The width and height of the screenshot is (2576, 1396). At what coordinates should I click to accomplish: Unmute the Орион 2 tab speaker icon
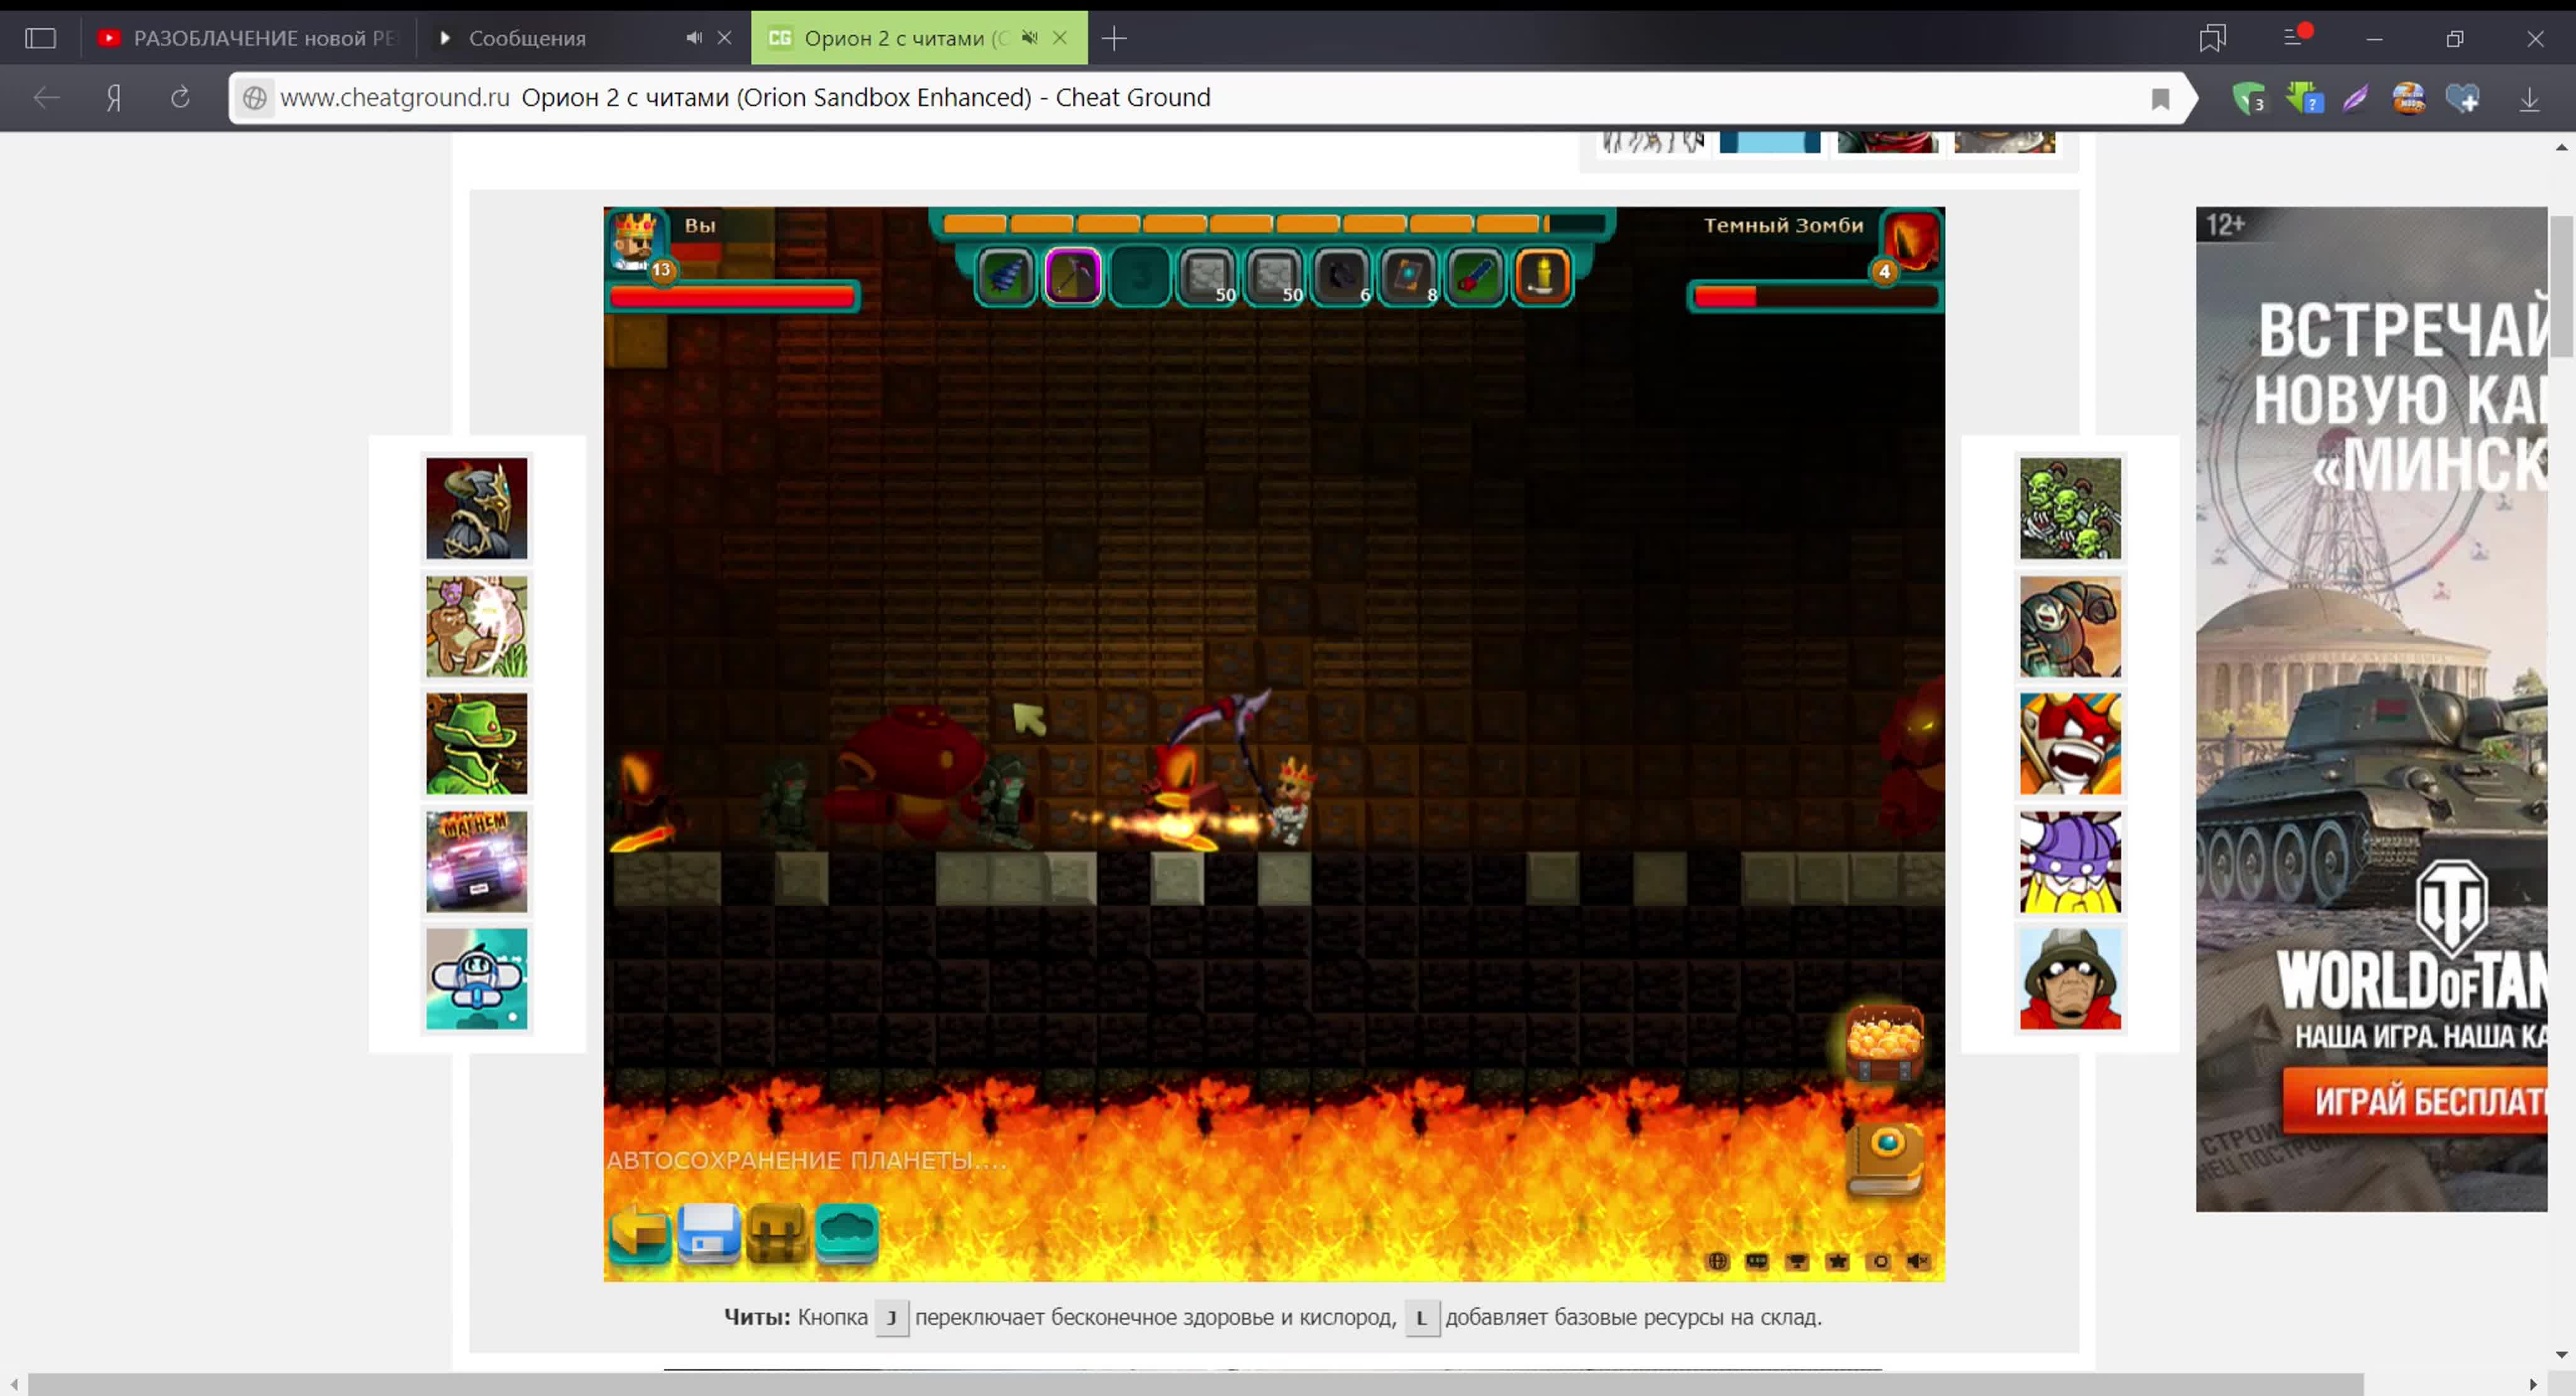(x=1029, y=38)
